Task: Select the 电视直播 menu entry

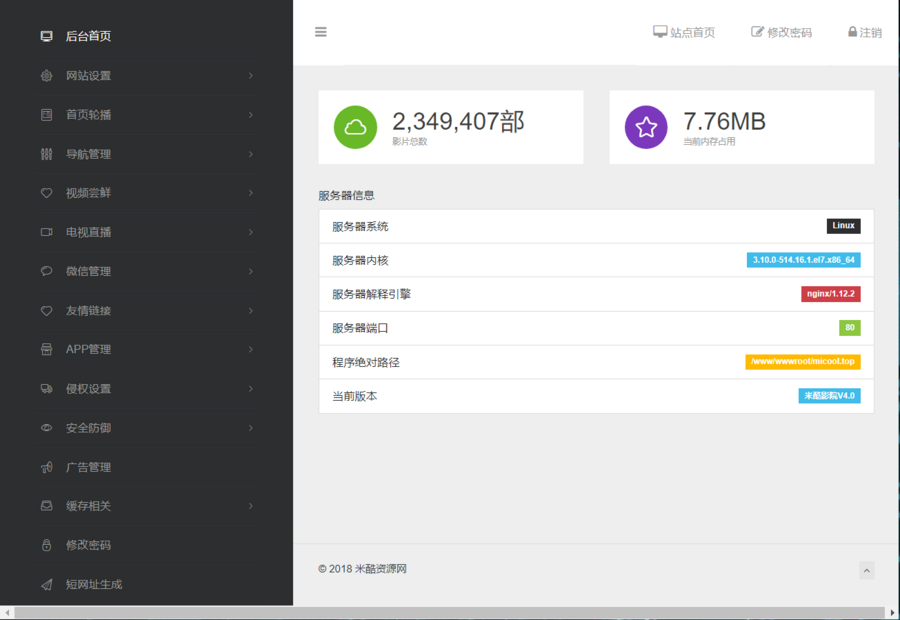Action: click(88, 232)
